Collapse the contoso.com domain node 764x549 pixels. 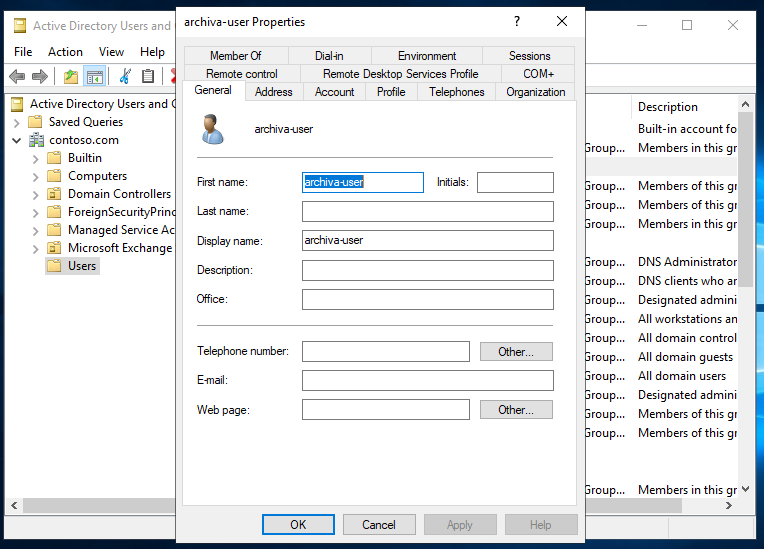[x=17, y=140]
